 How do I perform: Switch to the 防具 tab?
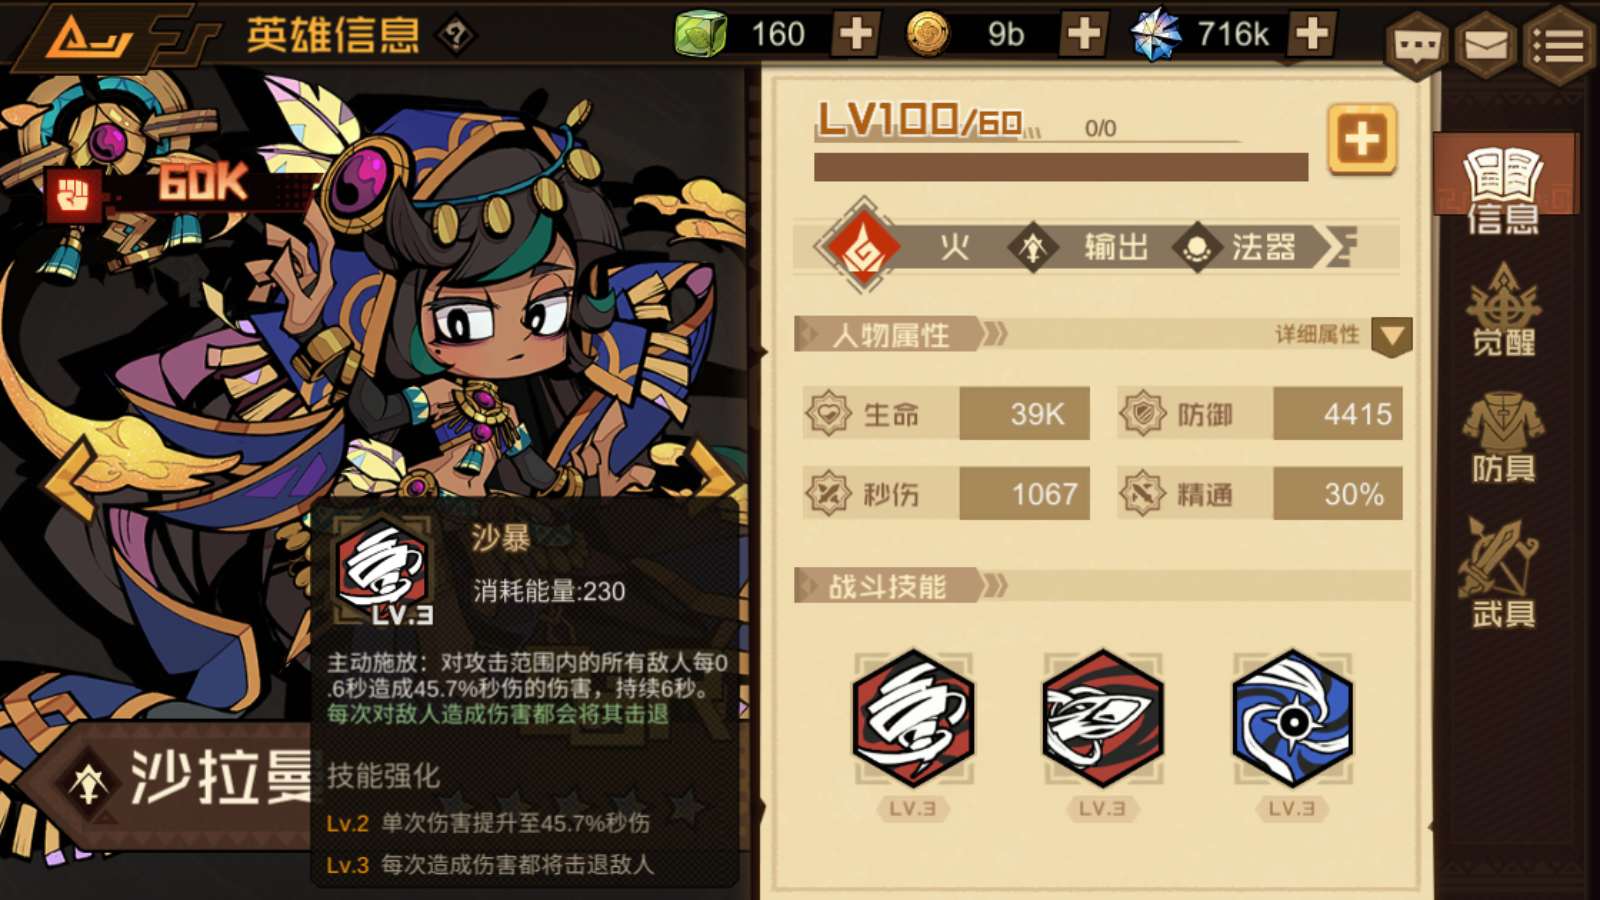point(1503,438)
